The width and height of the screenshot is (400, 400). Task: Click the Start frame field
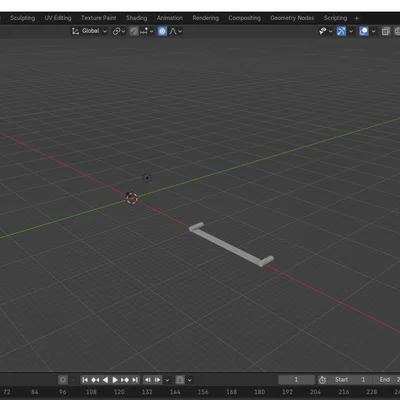tap(351, 380)
